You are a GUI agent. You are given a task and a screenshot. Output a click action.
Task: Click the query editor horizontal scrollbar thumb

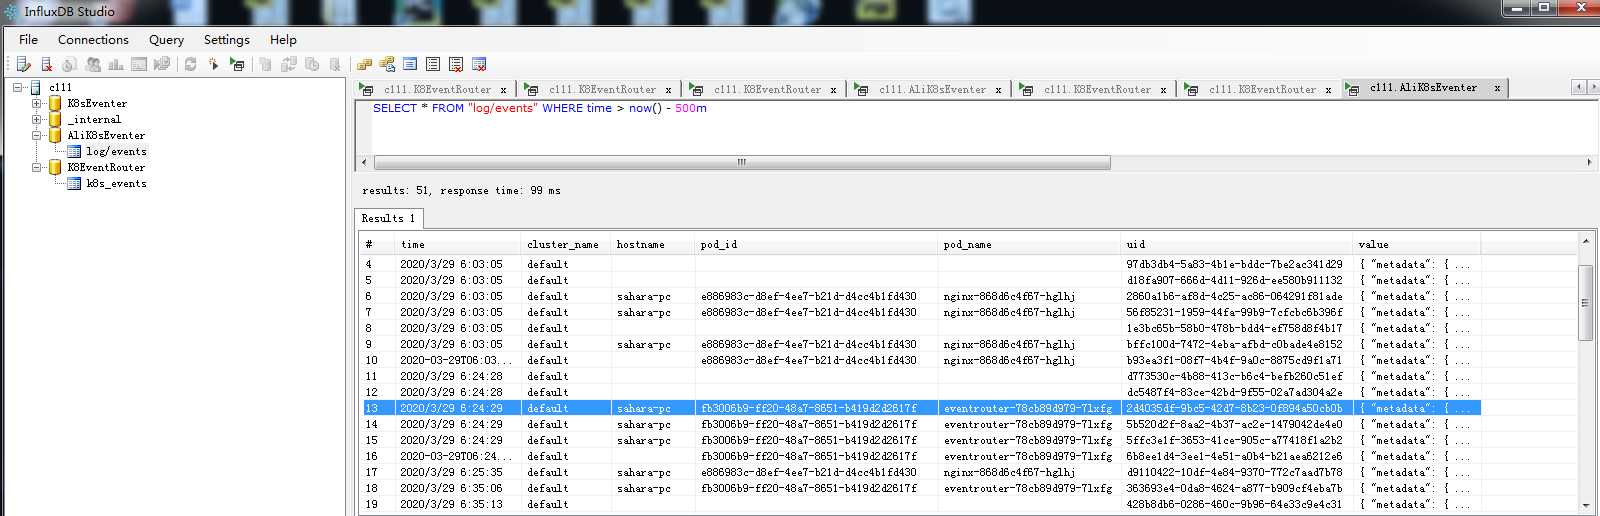point(741,162)
